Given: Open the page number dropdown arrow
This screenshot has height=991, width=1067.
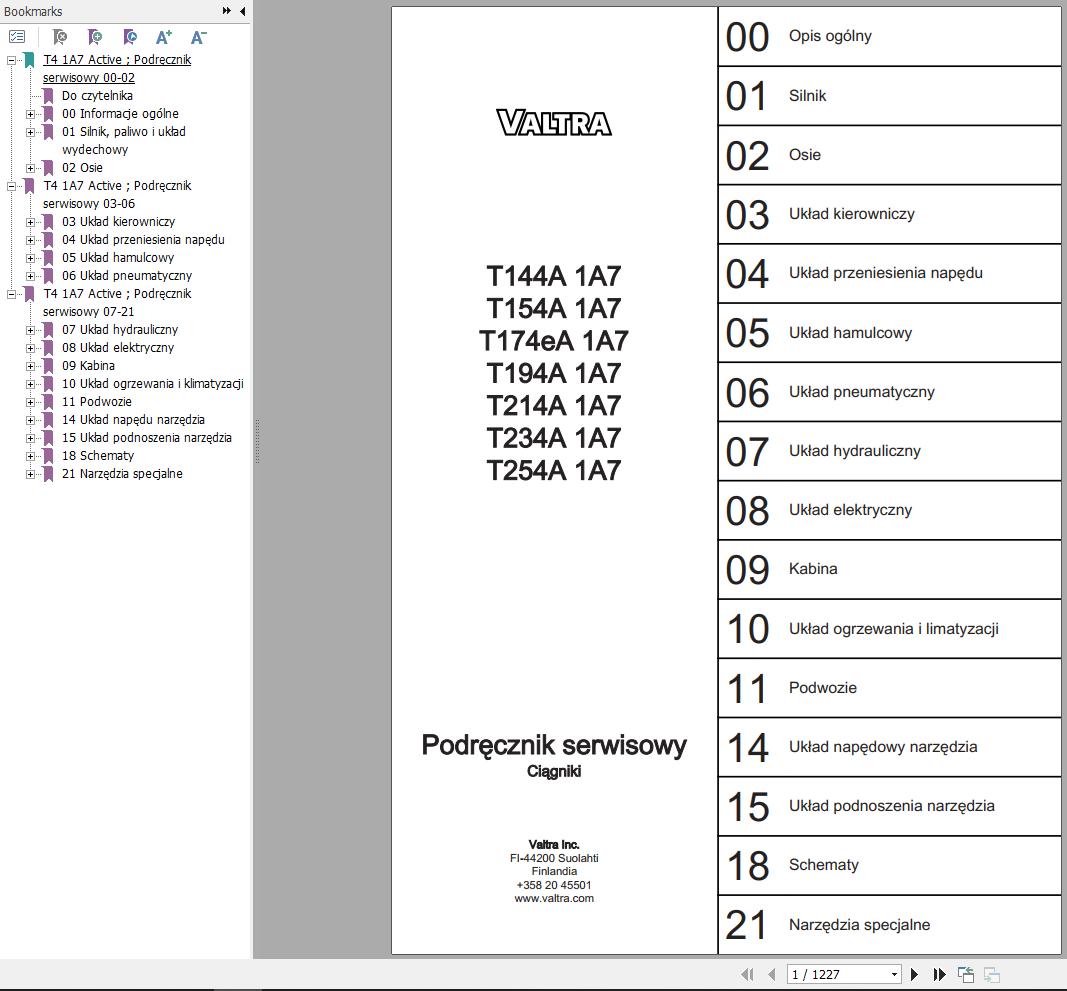Looking at the screenshot, I should pos(894,975).
